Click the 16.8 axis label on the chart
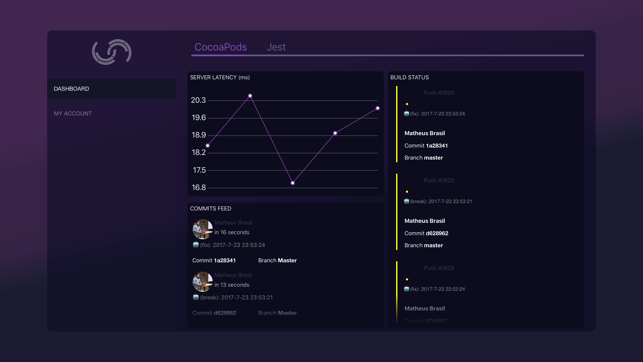The image size is (643, 362). point(199,187)
